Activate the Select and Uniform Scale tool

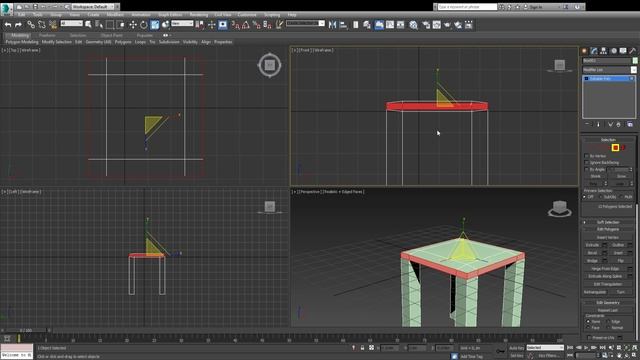tap(155, 25)
